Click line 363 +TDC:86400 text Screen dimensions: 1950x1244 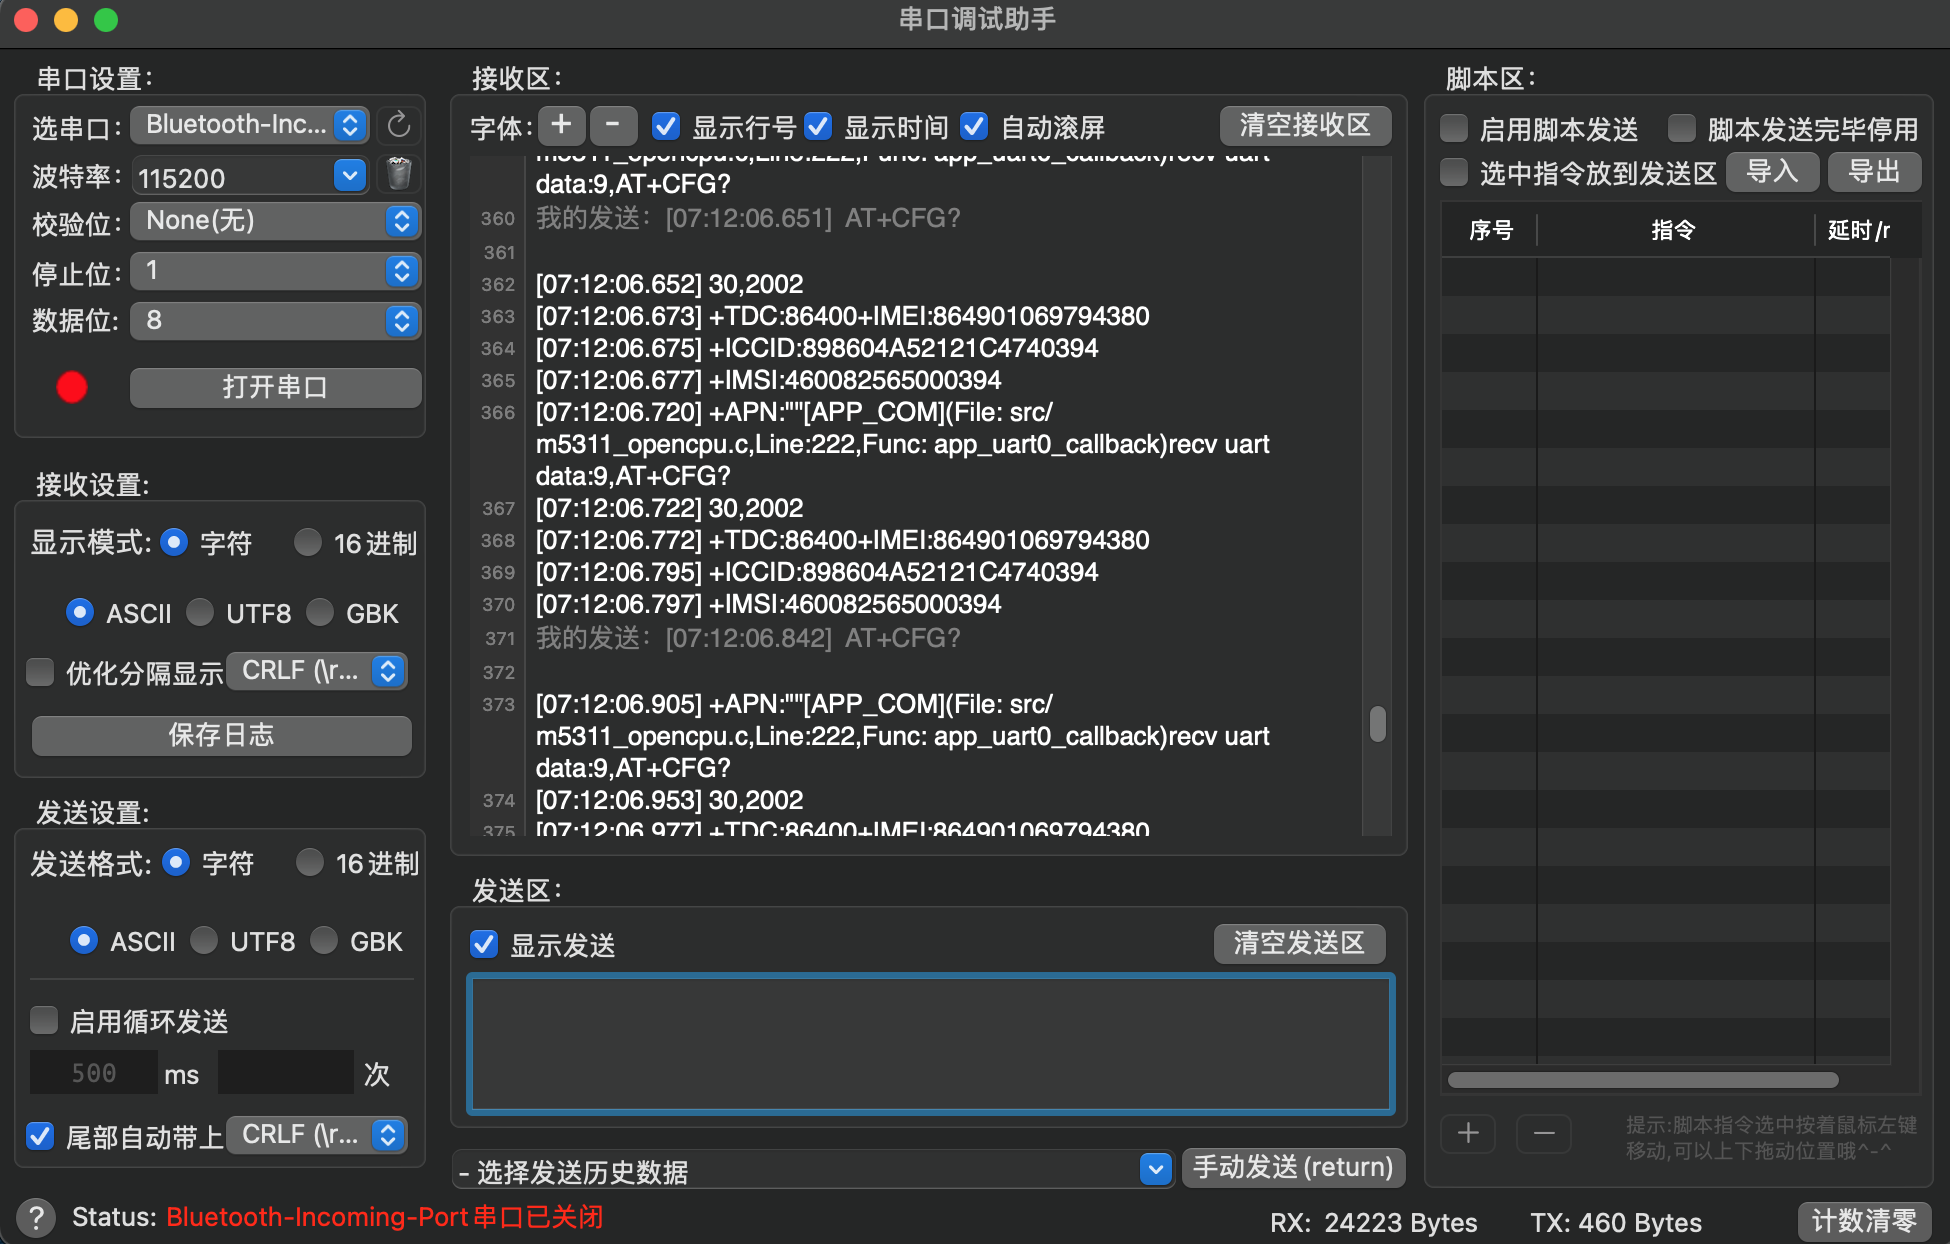pos(843,316)
